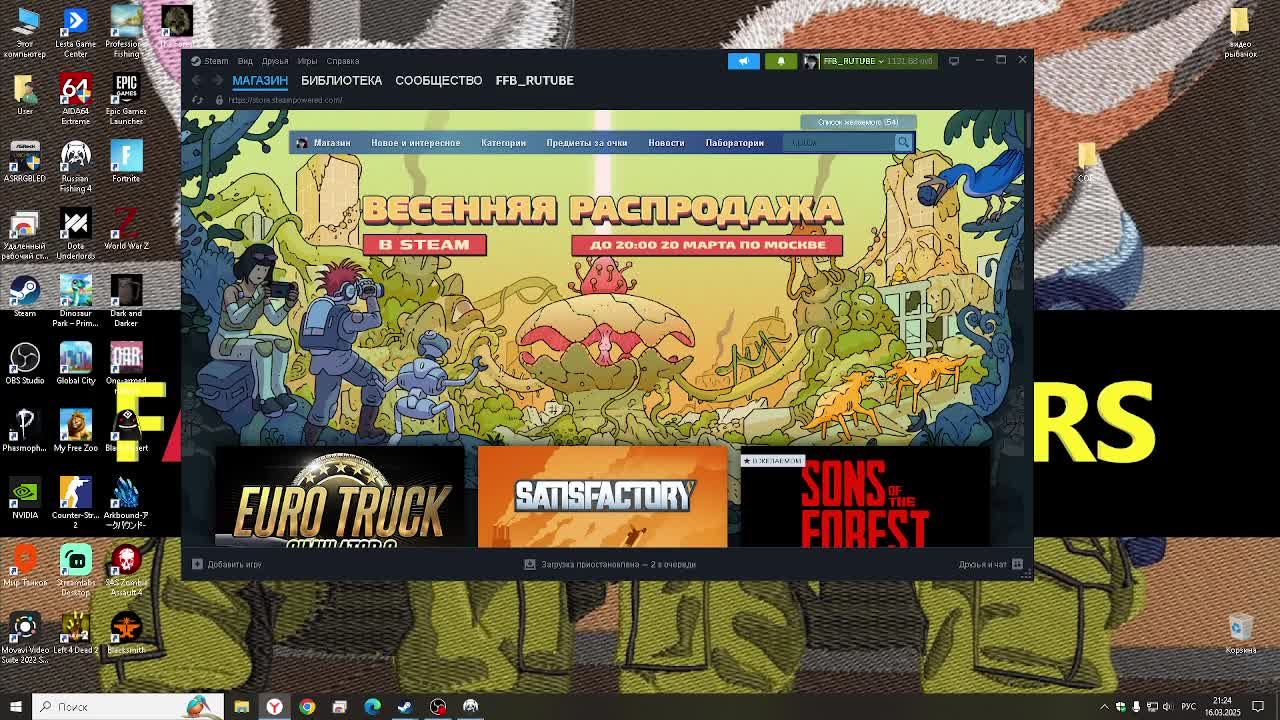
Task: Open the Friends and Chat icon
Action: click(1017, 564)
